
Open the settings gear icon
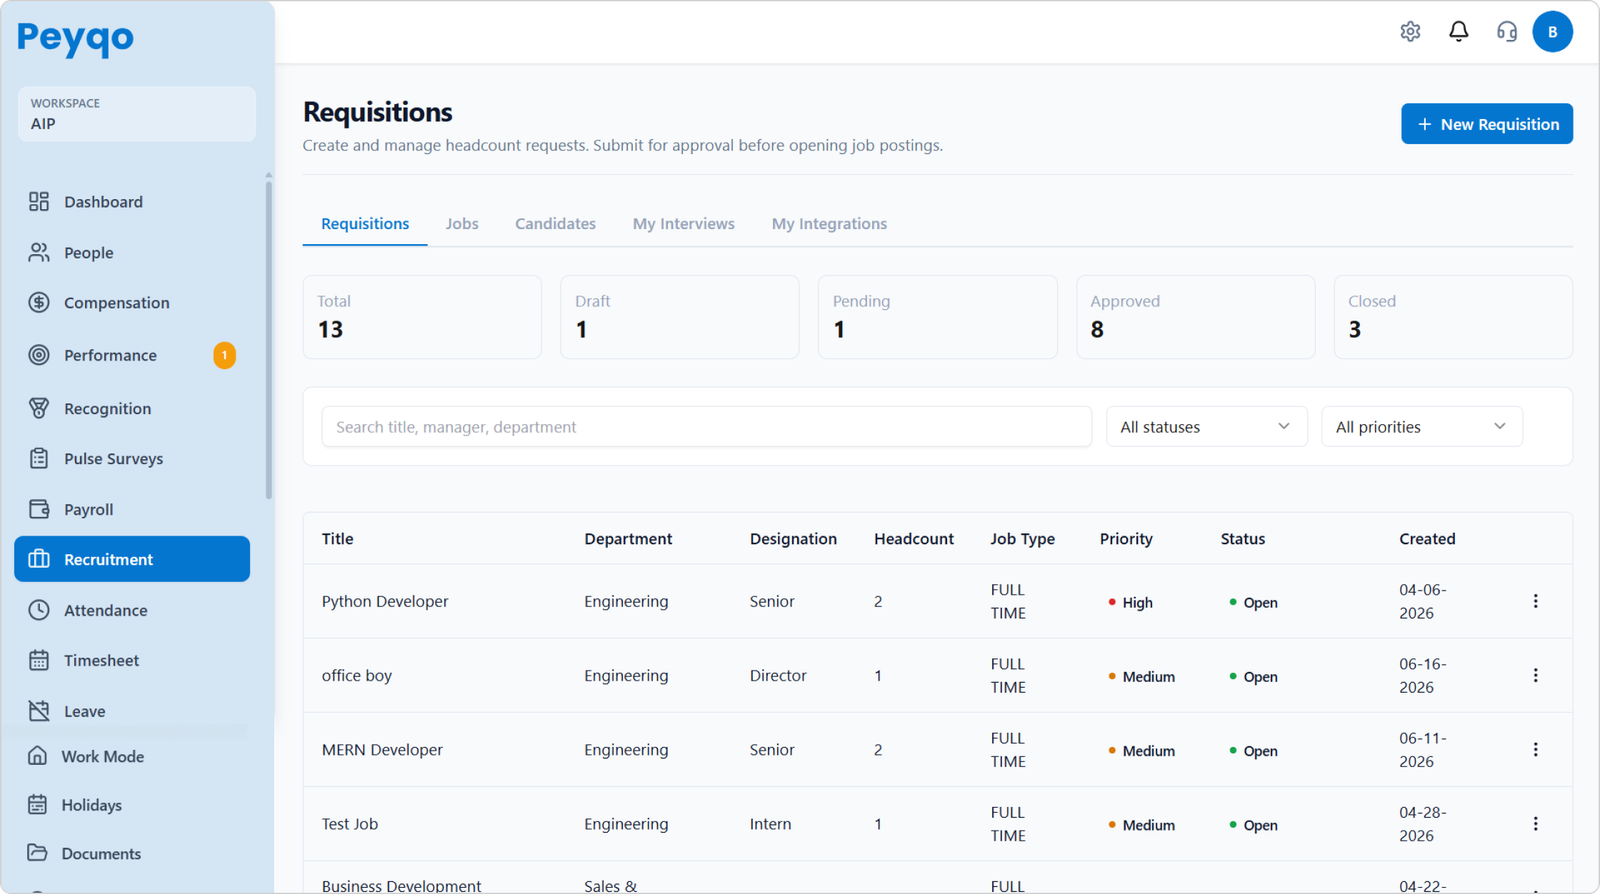pyautogui.click(x=1410, y=32)
